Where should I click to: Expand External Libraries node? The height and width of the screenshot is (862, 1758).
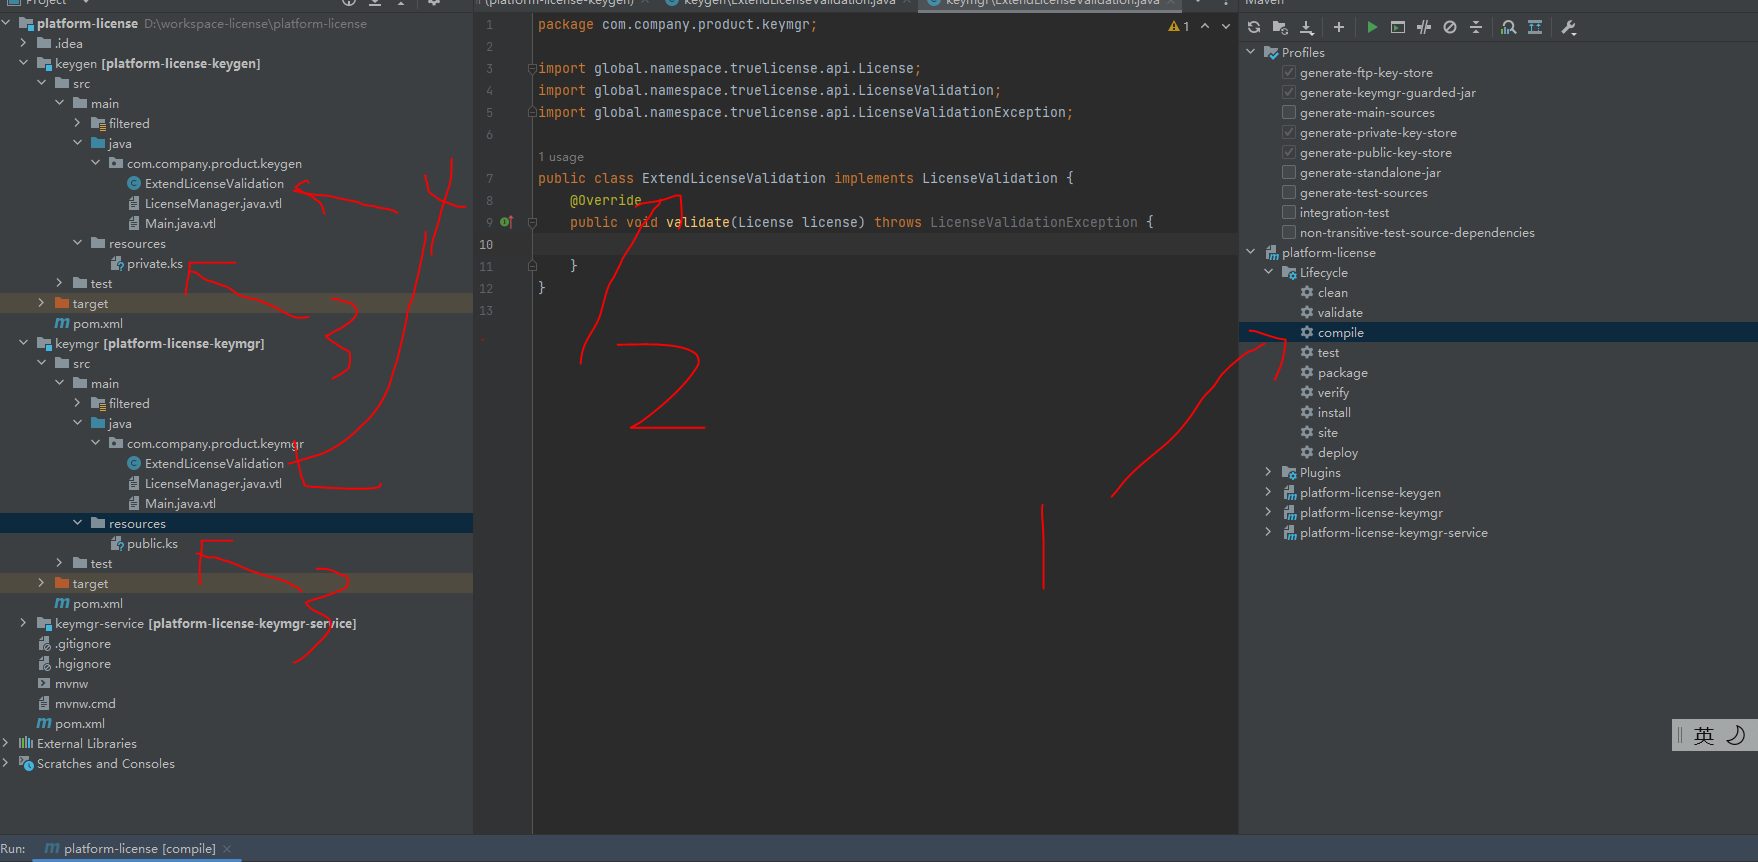point(6,743)
